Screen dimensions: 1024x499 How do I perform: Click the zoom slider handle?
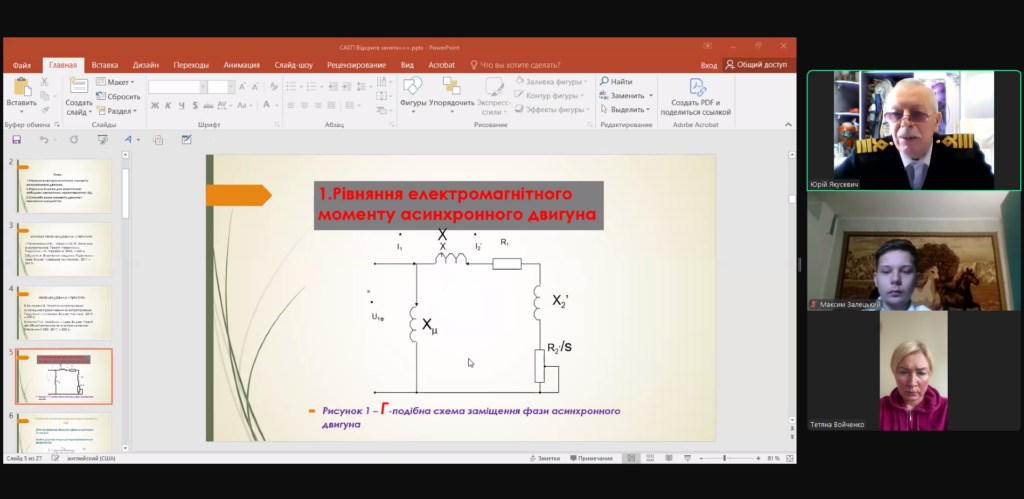724,459
